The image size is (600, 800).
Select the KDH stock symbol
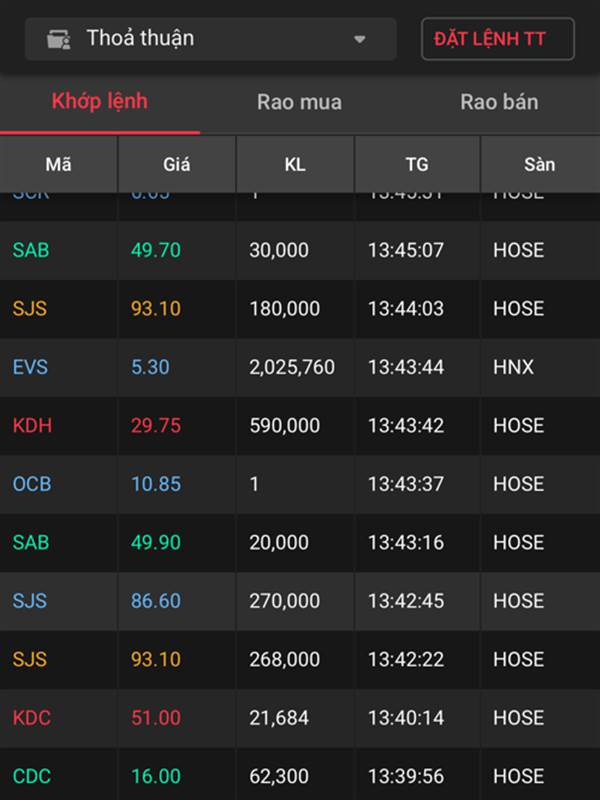(x=32, y=425)
